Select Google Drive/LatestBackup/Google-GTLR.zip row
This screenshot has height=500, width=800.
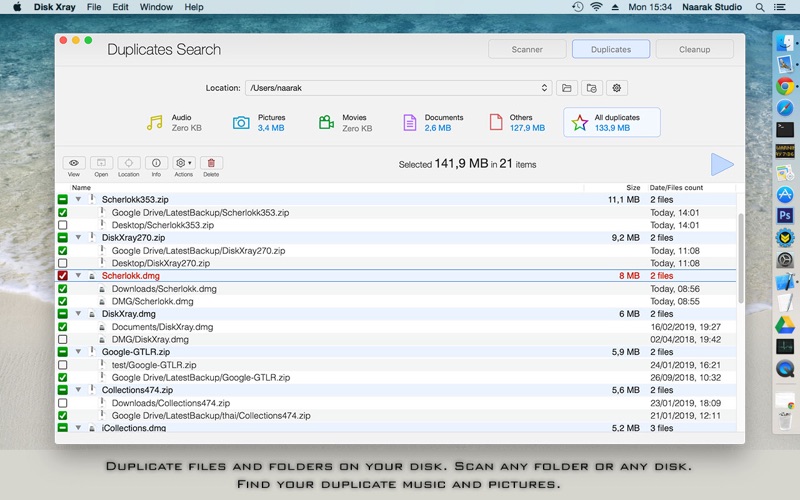(x=396, y=378)
